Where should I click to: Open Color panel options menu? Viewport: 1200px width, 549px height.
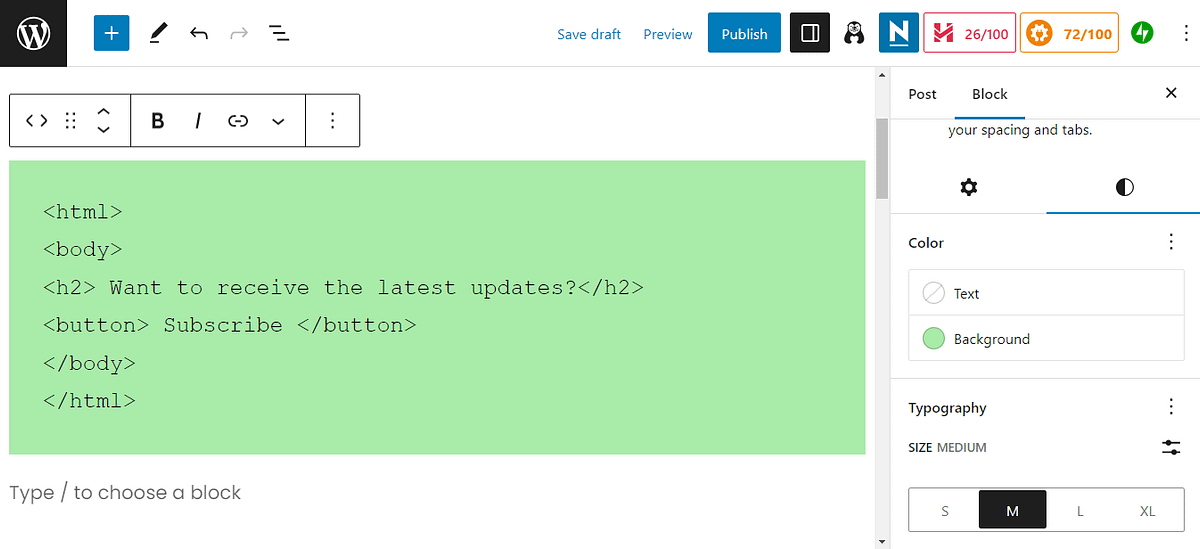1171,242
